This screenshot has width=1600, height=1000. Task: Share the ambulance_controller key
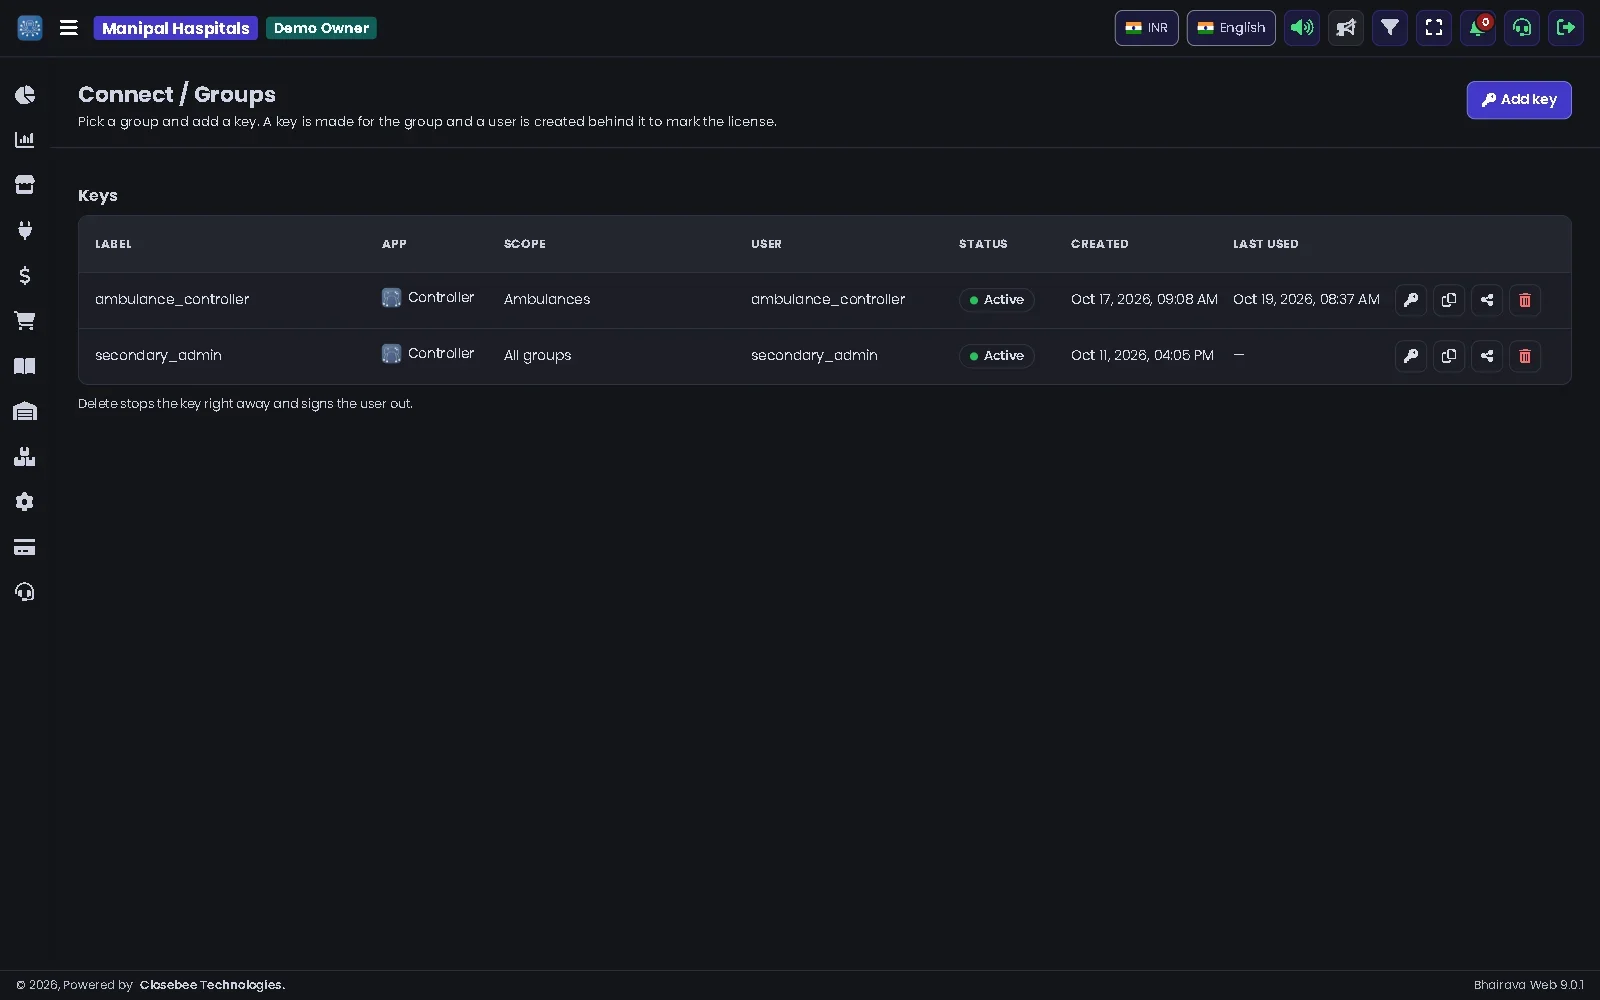pos(1487,300)
